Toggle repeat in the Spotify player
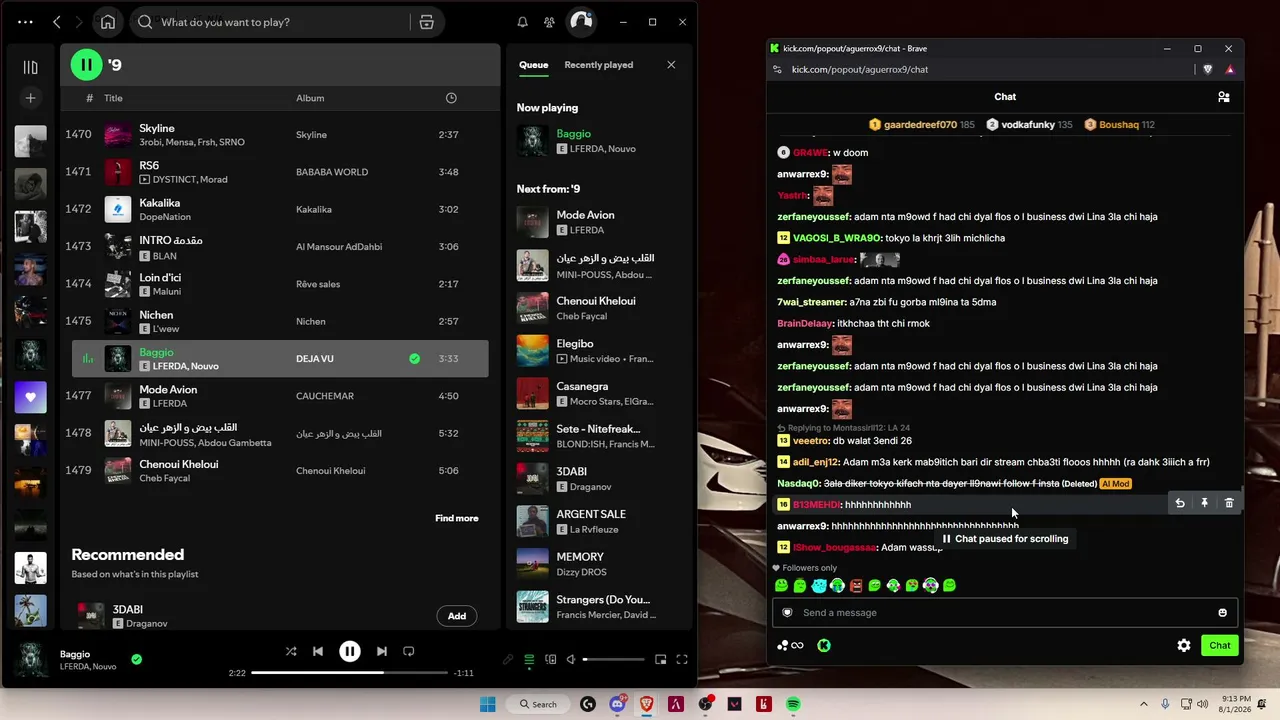Image resolution: width=1280 pixels, height=720 pixels. point(408,651)
